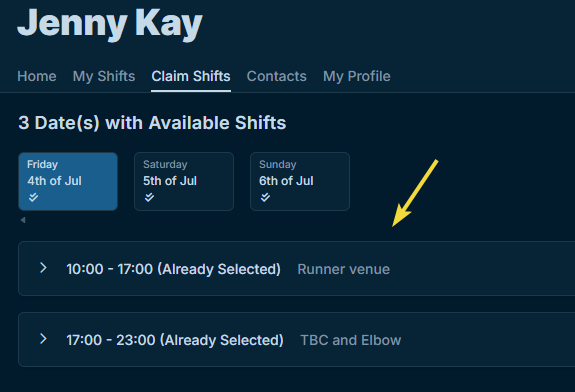Click 10:00 - 17:00 (Already Selected) text
Viewport: 575px width, 392px height.
click(x=173, y=269)
